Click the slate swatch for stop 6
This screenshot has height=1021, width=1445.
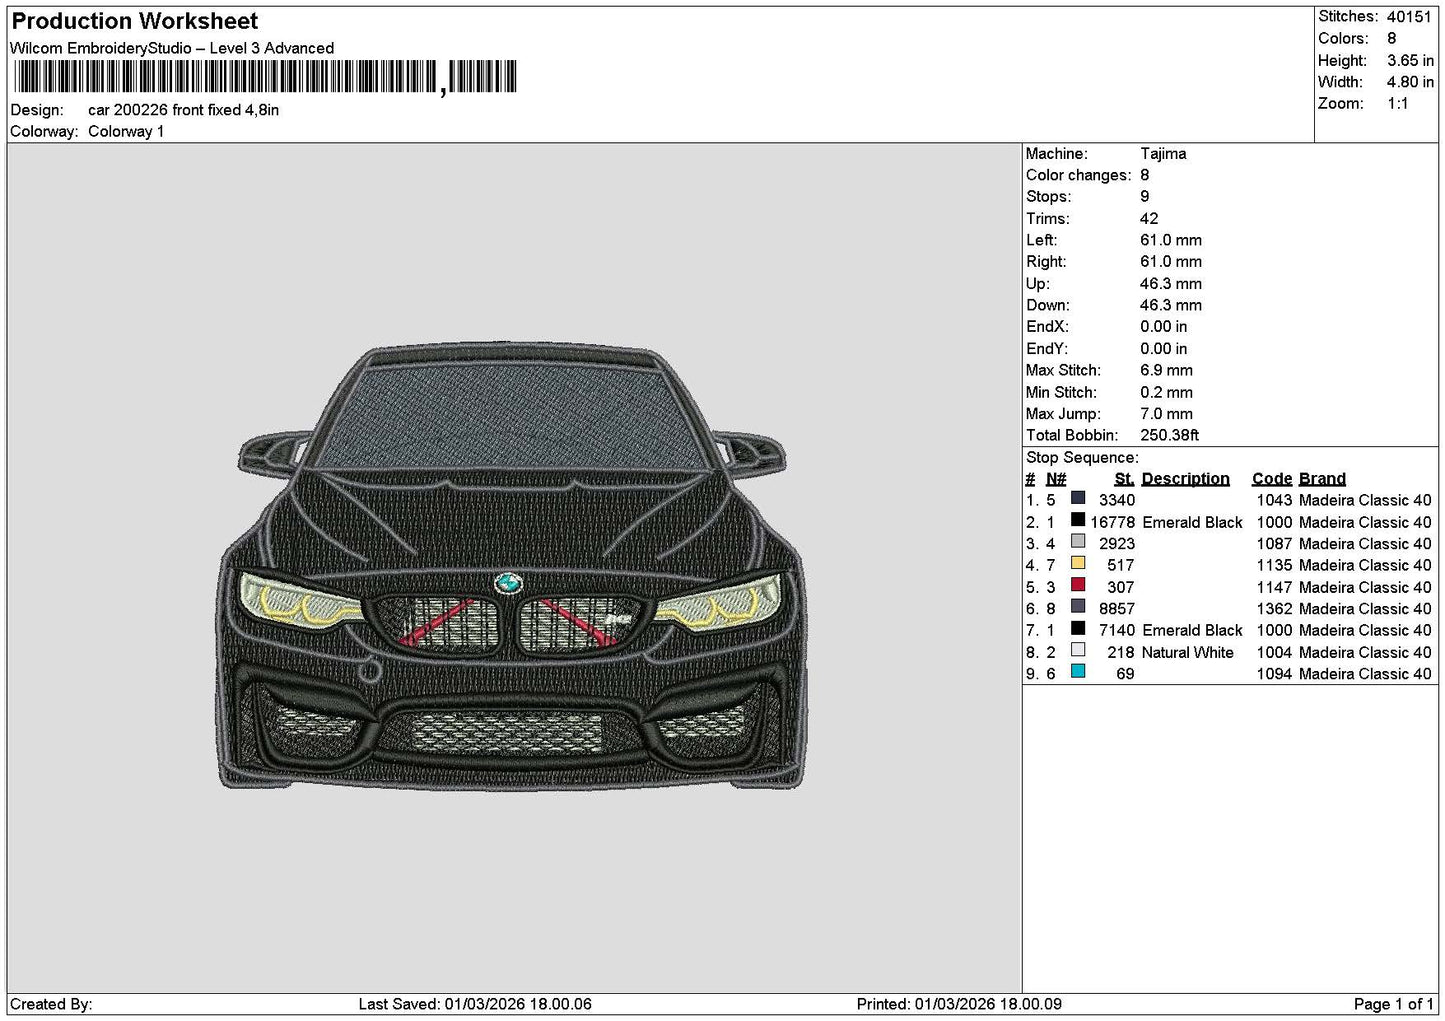(1078, 608)
